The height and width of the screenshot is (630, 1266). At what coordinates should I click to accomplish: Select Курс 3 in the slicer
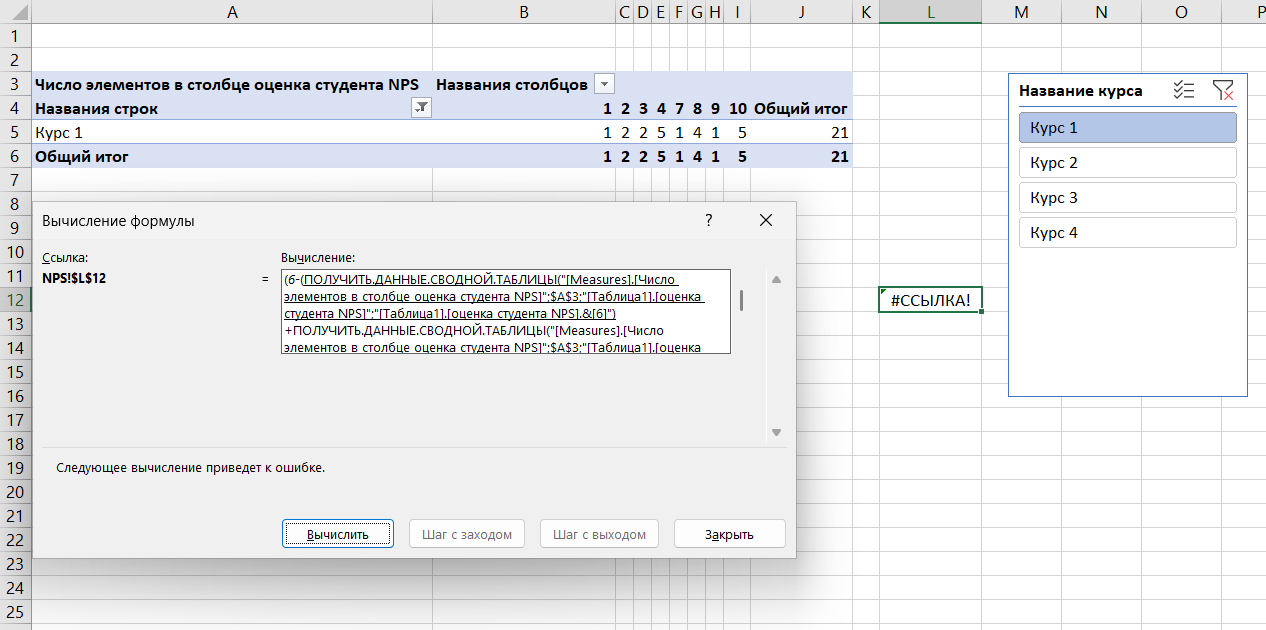1128,198
